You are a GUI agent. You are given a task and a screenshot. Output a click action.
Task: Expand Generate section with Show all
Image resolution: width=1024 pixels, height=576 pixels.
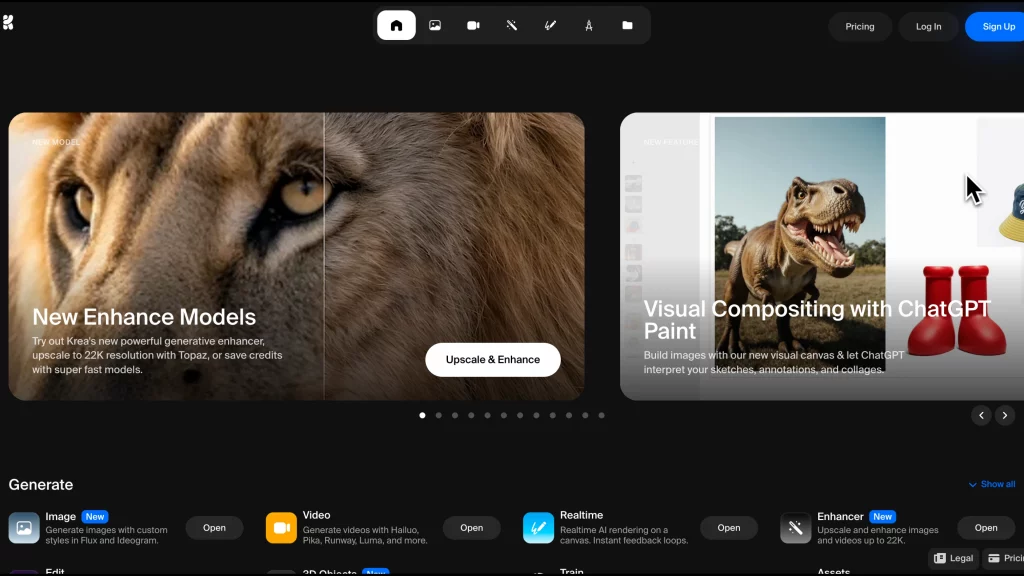[x=992, y=484]
